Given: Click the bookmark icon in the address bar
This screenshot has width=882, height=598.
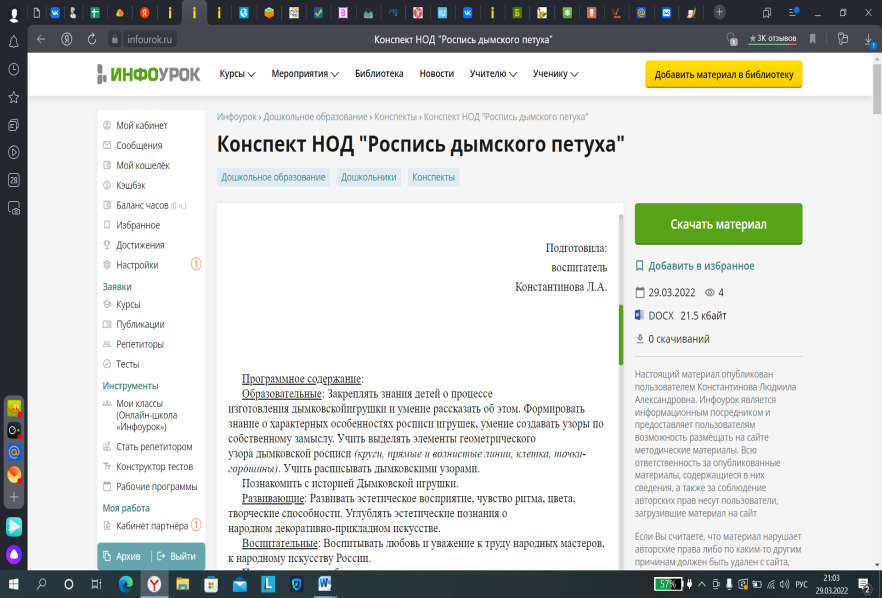Looking at the screenshot, I should point(812,39).
